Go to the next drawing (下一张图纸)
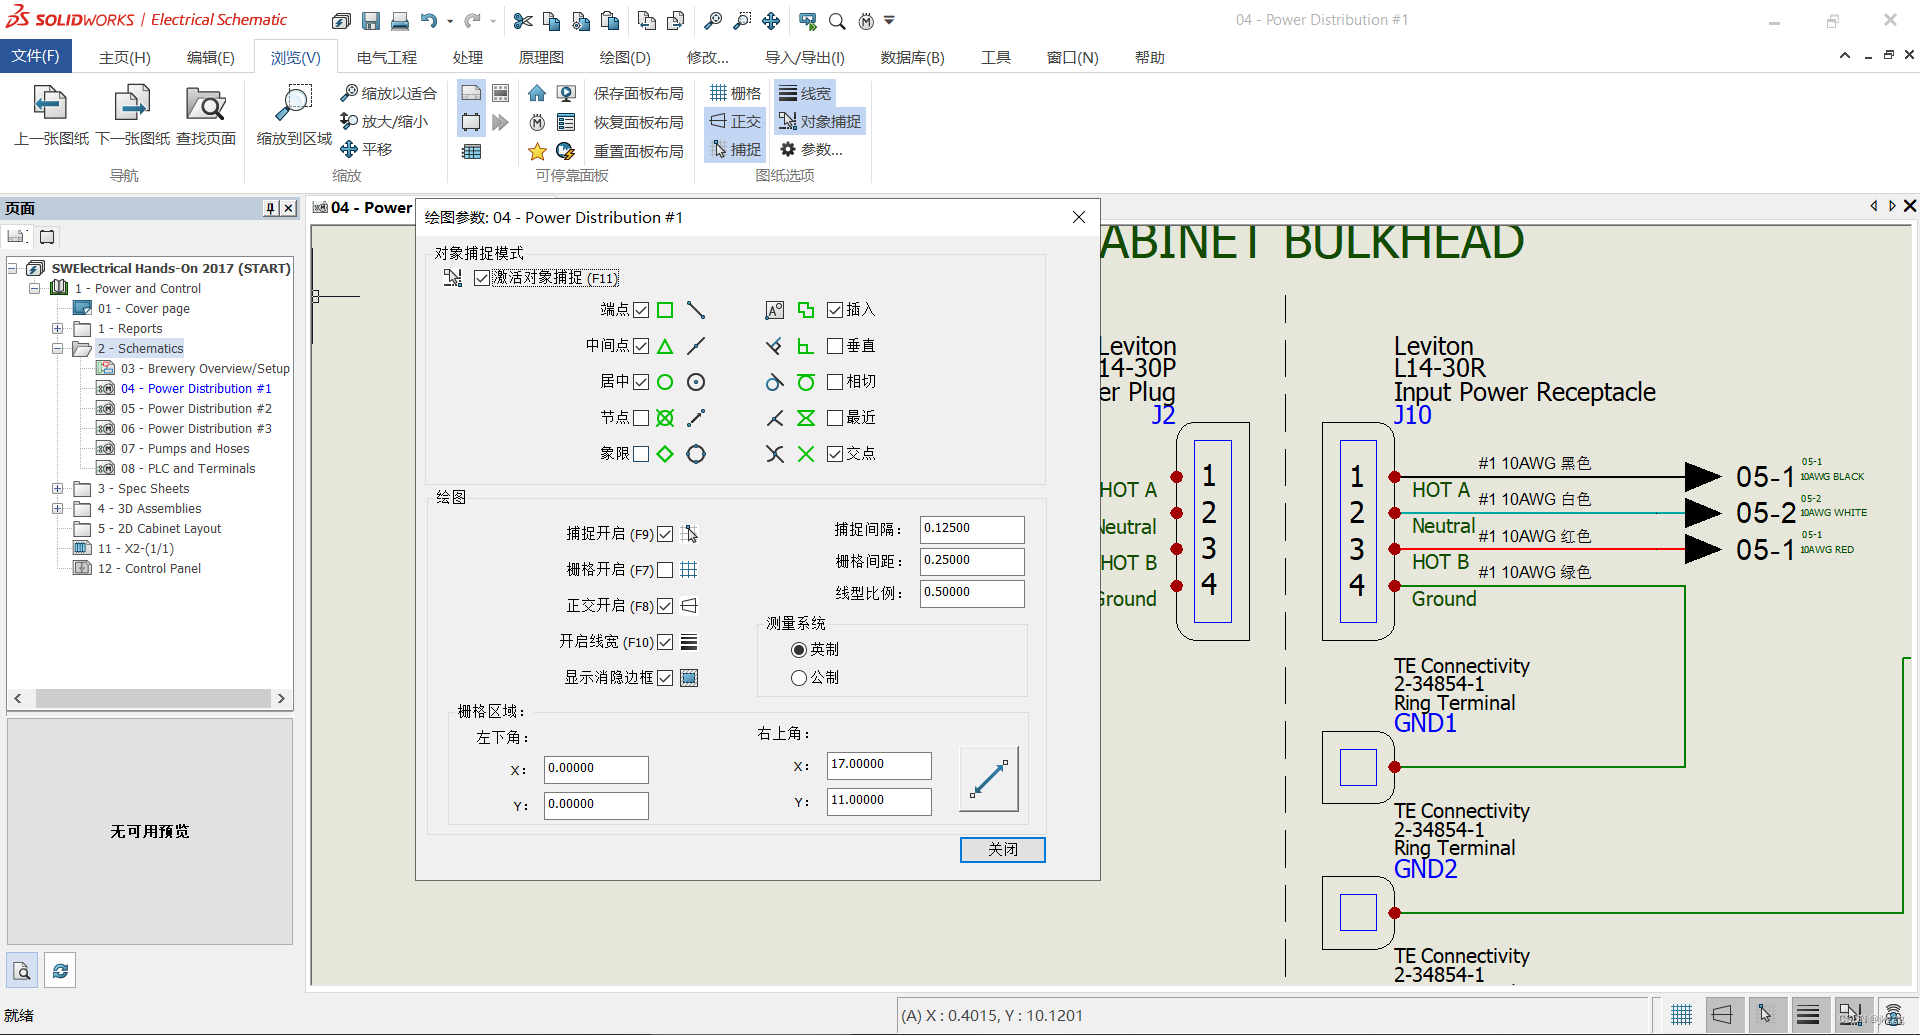The image size is (1920, 1035). [x=133, y=116]
